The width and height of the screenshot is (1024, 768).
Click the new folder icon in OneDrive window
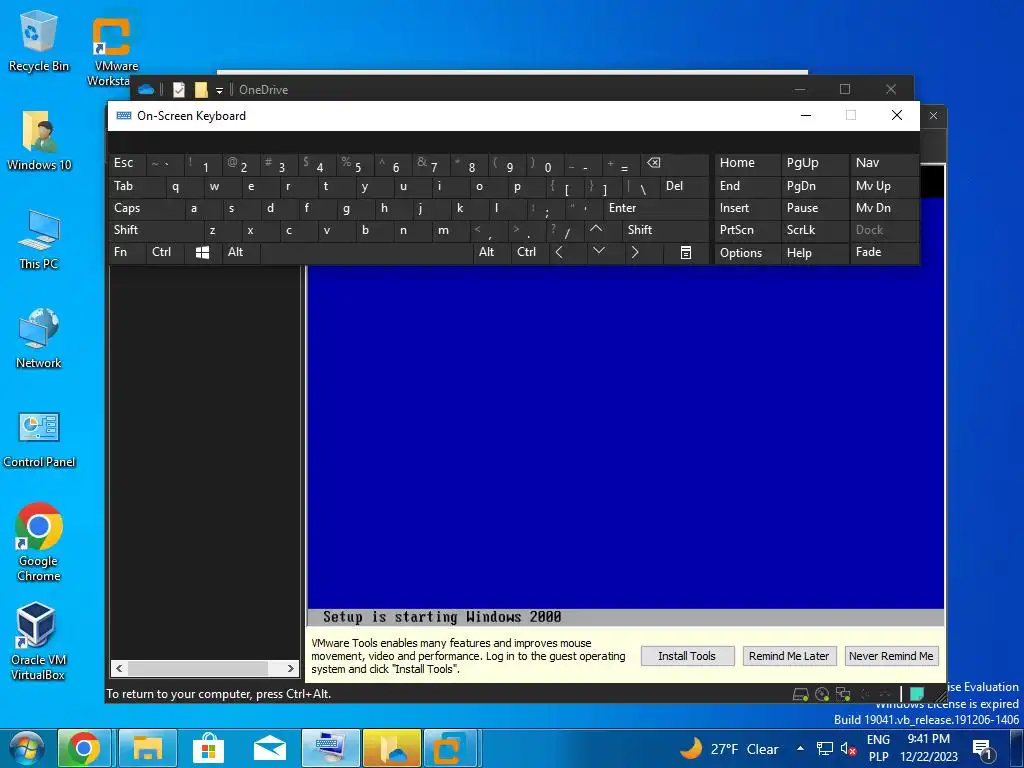coord(201,89)
